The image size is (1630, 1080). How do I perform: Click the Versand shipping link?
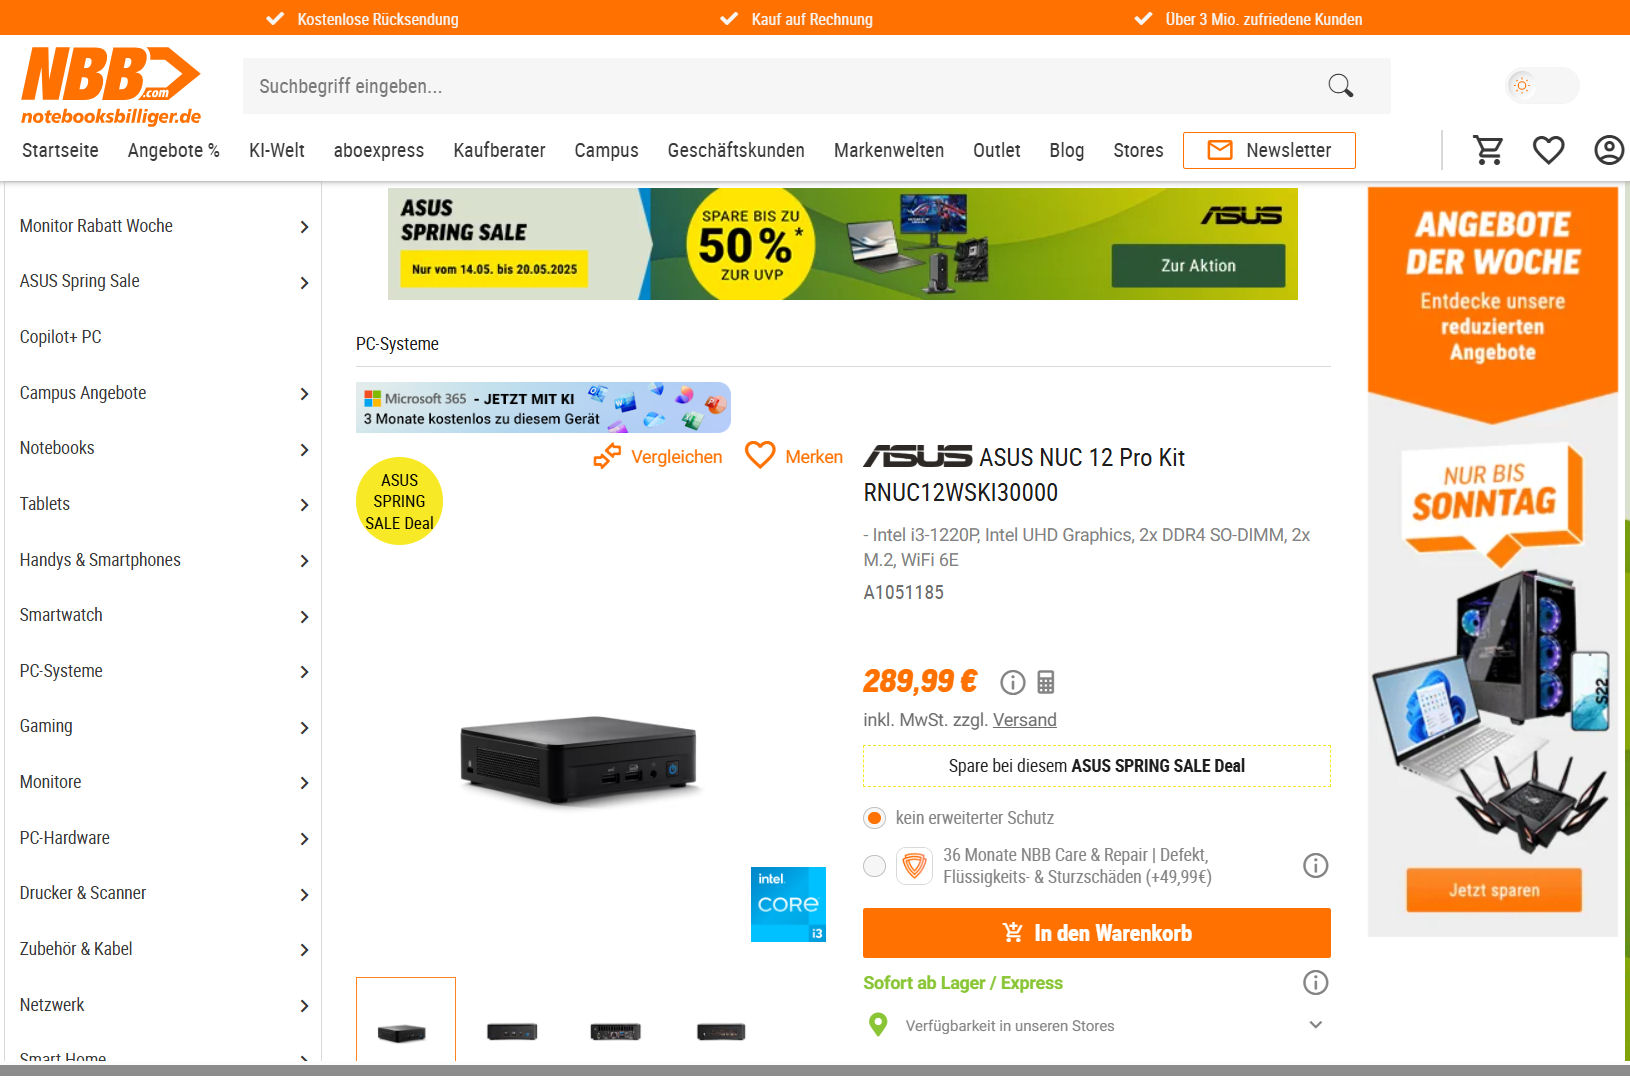tap(1024, 720)
